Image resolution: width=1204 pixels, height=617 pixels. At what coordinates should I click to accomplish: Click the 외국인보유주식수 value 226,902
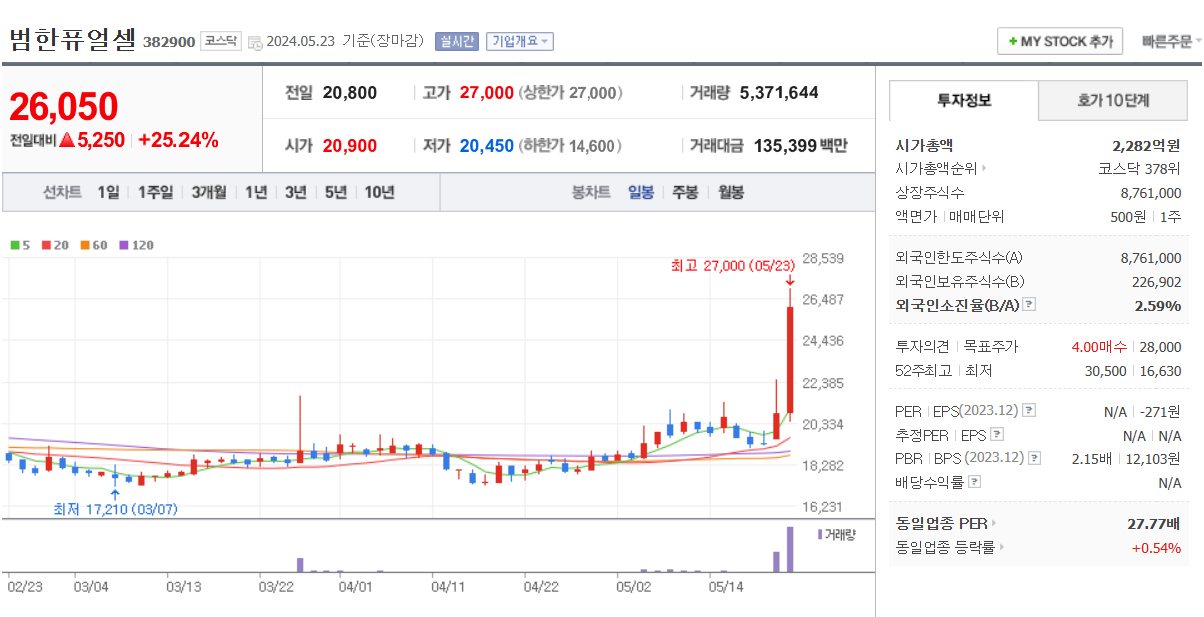[x=1157, y=282]
